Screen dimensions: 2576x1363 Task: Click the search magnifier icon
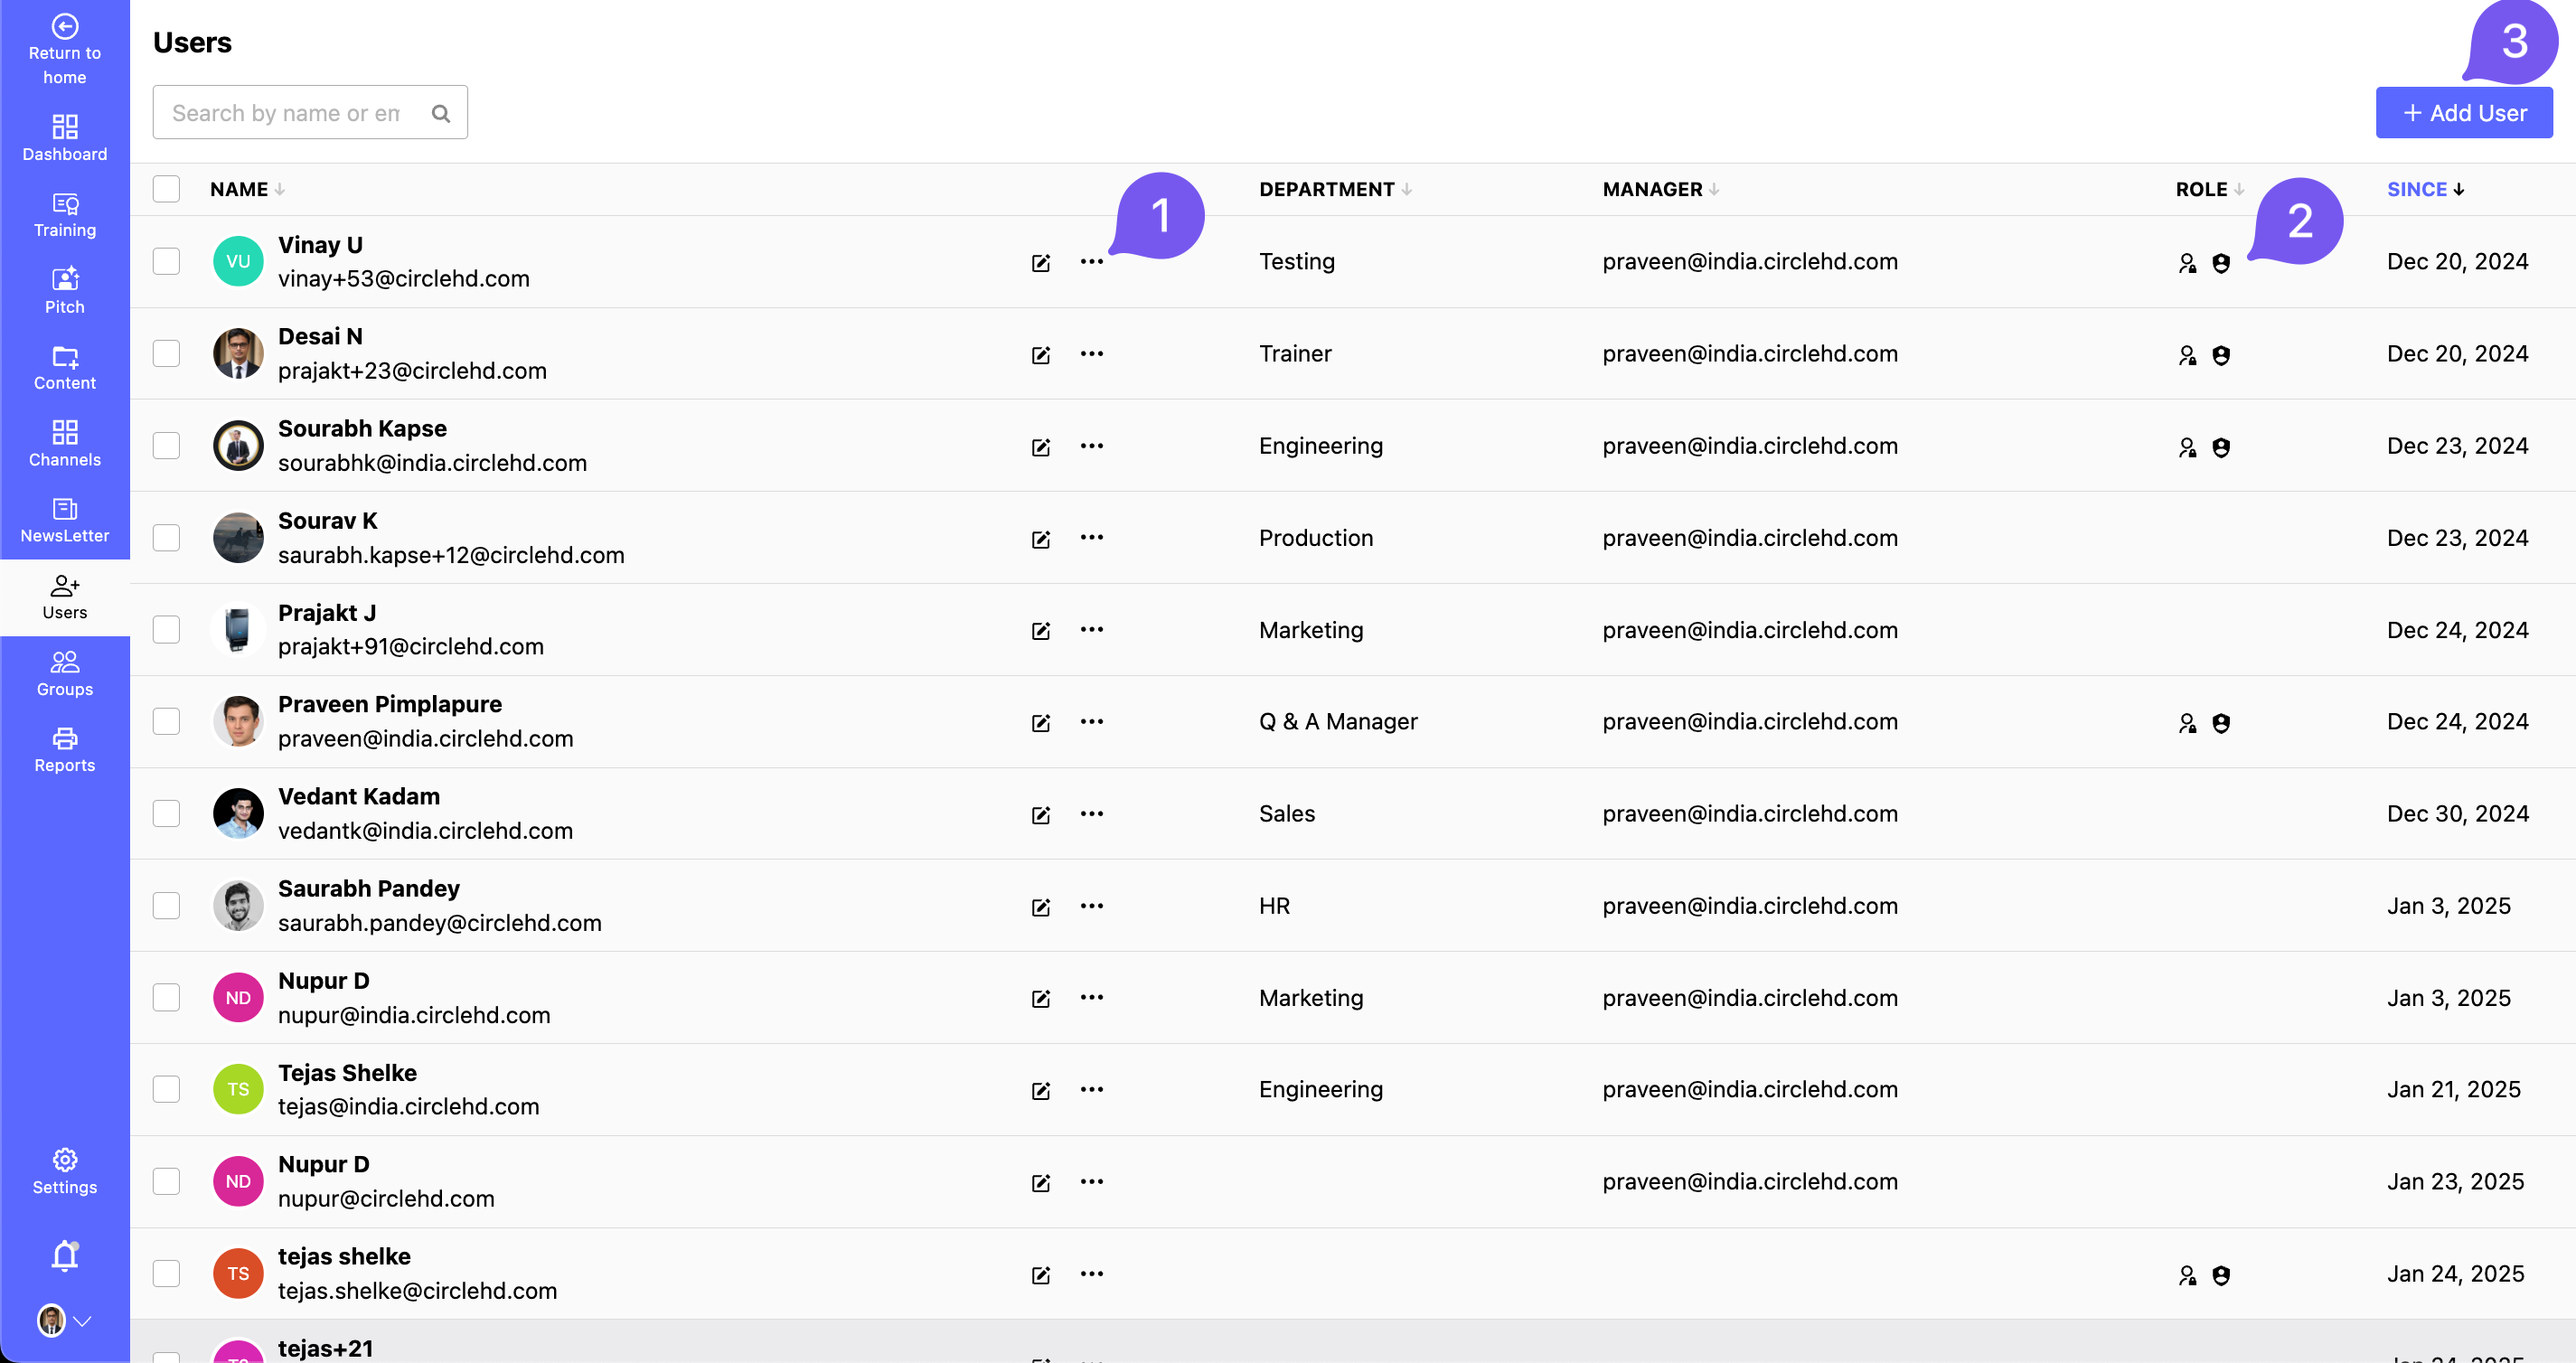pyautogui.click(x=440, y=114)
